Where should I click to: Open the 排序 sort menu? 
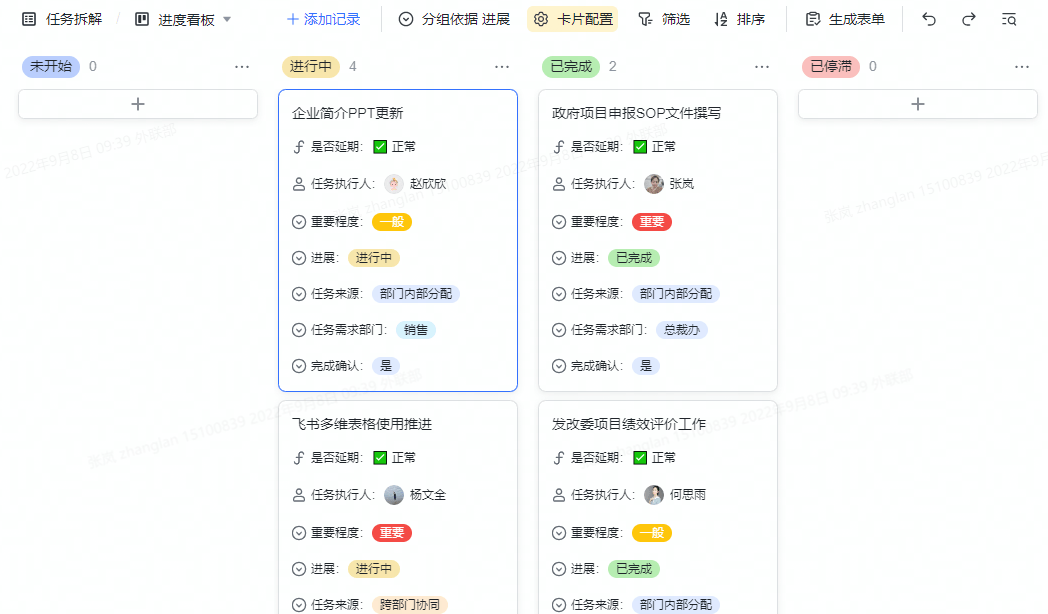[x=740, y=19]
